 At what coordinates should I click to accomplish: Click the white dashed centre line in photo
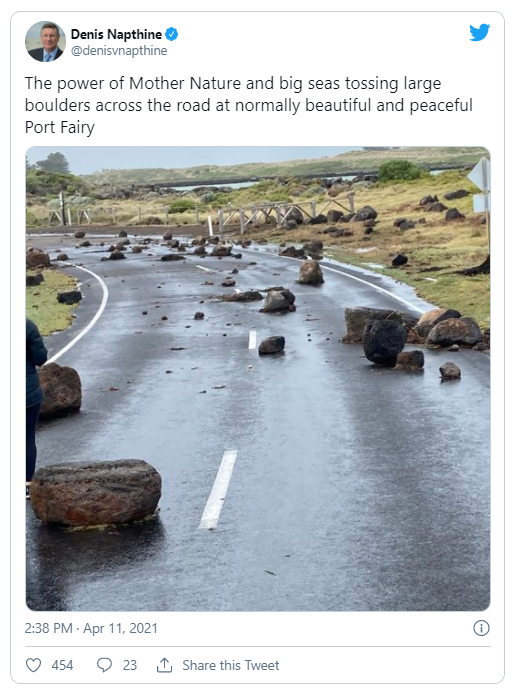pyautogui.click(x=218, y=489)
